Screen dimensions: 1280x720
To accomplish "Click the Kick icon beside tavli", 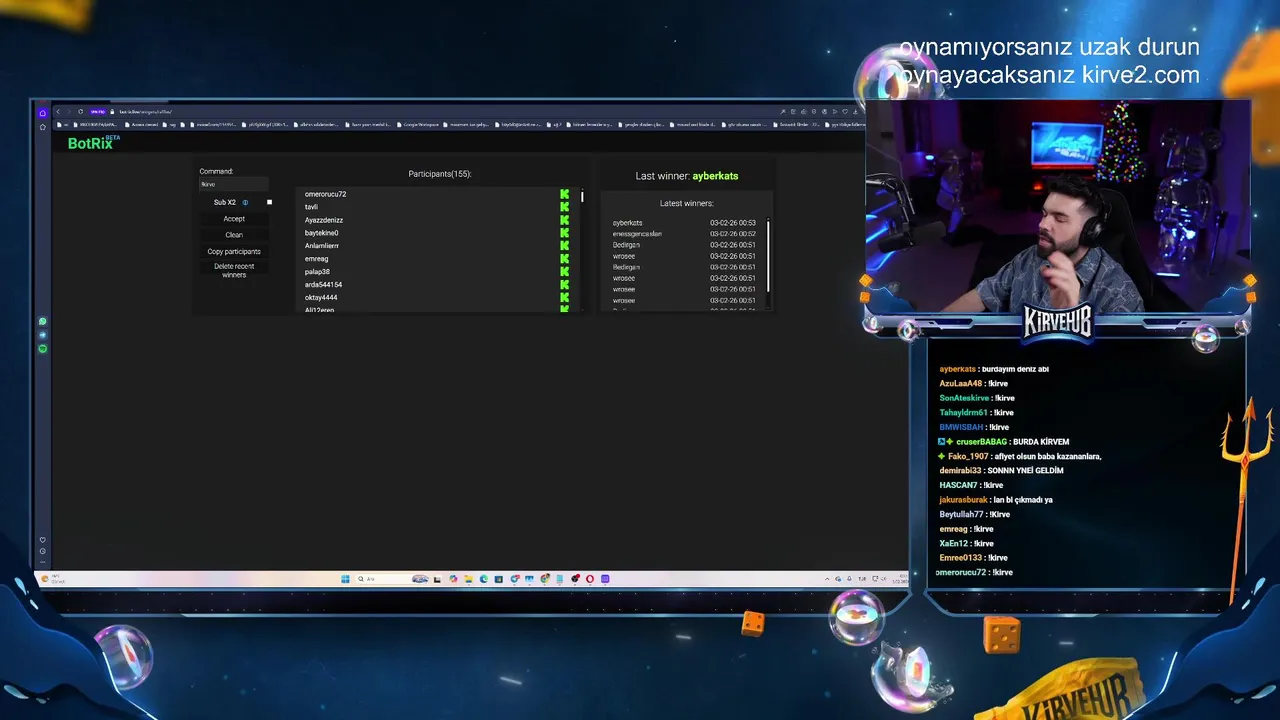I will 565,207.
